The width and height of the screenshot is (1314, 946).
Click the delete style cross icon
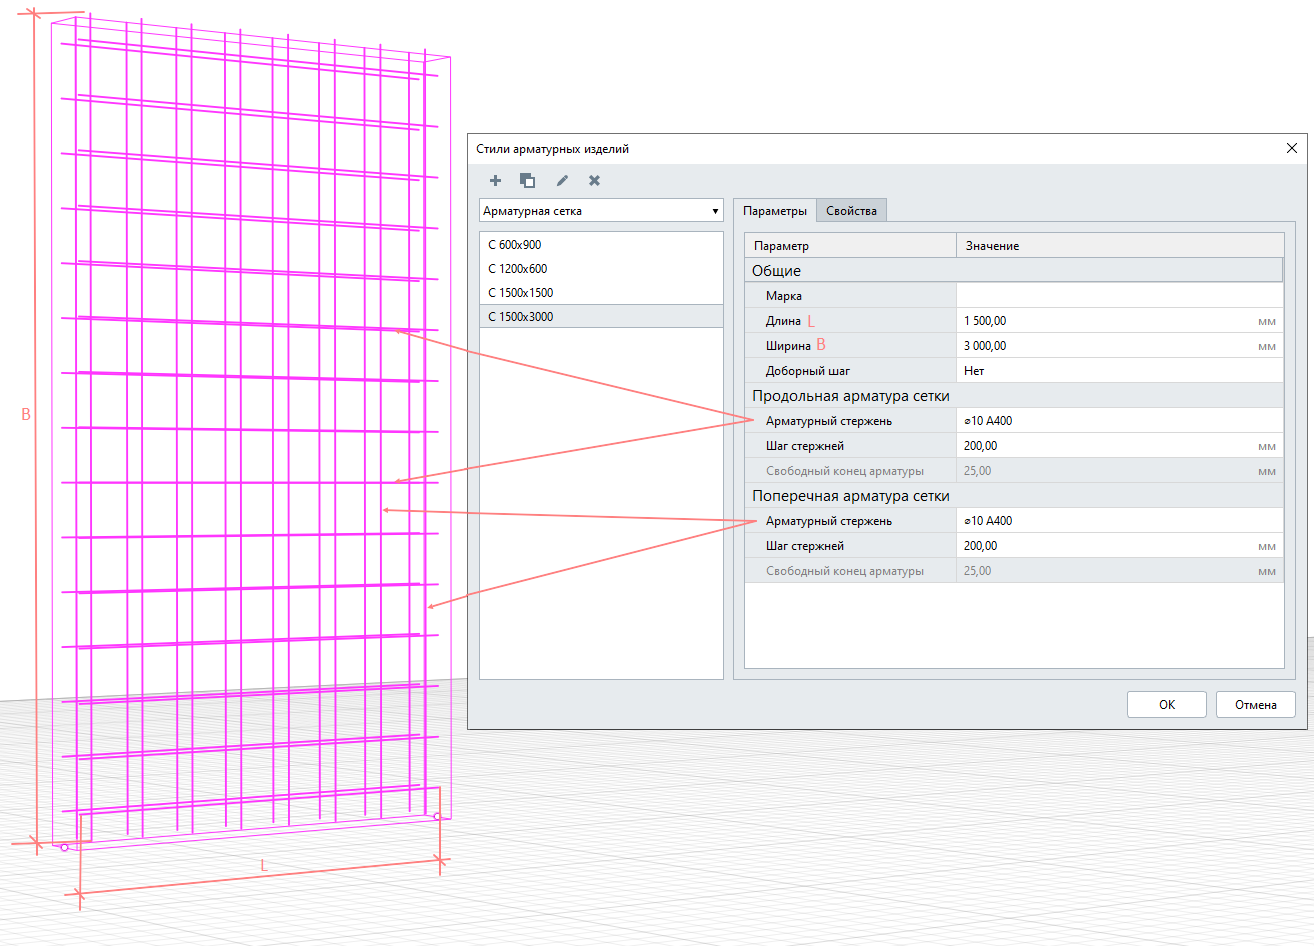coord(594,181)
